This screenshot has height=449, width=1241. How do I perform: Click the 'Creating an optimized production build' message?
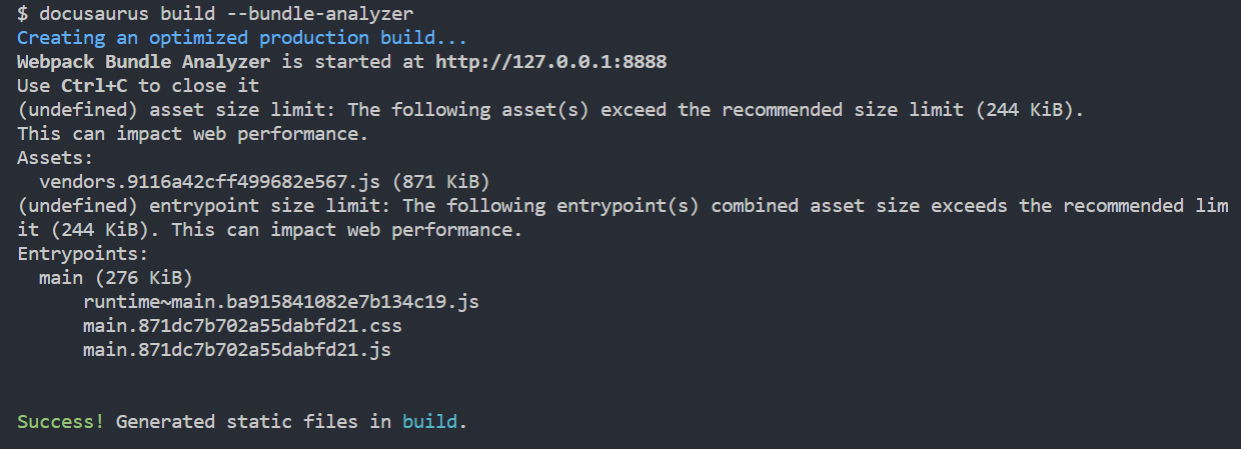click(242, 38)
